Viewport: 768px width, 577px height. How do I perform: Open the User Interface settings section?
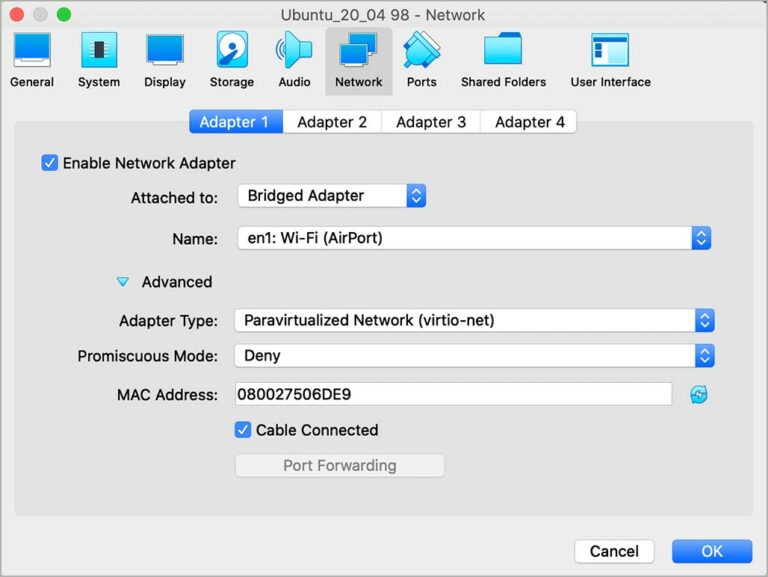[610, 59]
